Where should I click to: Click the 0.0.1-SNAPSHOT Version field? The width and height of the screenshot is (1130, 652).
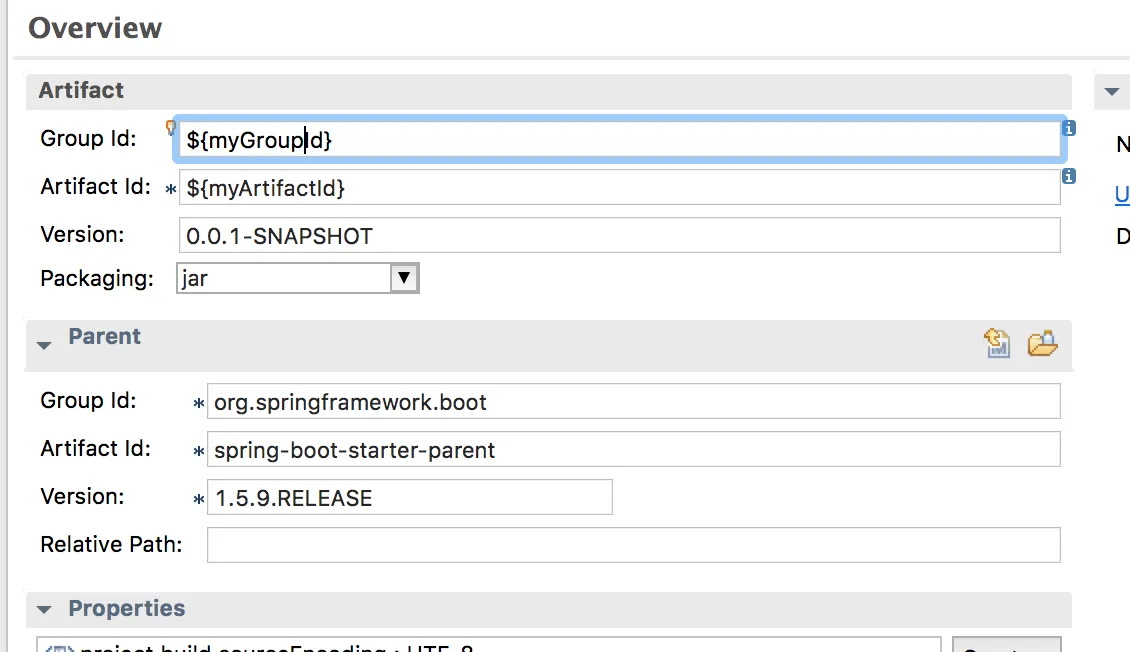click(x=618, y=236)
